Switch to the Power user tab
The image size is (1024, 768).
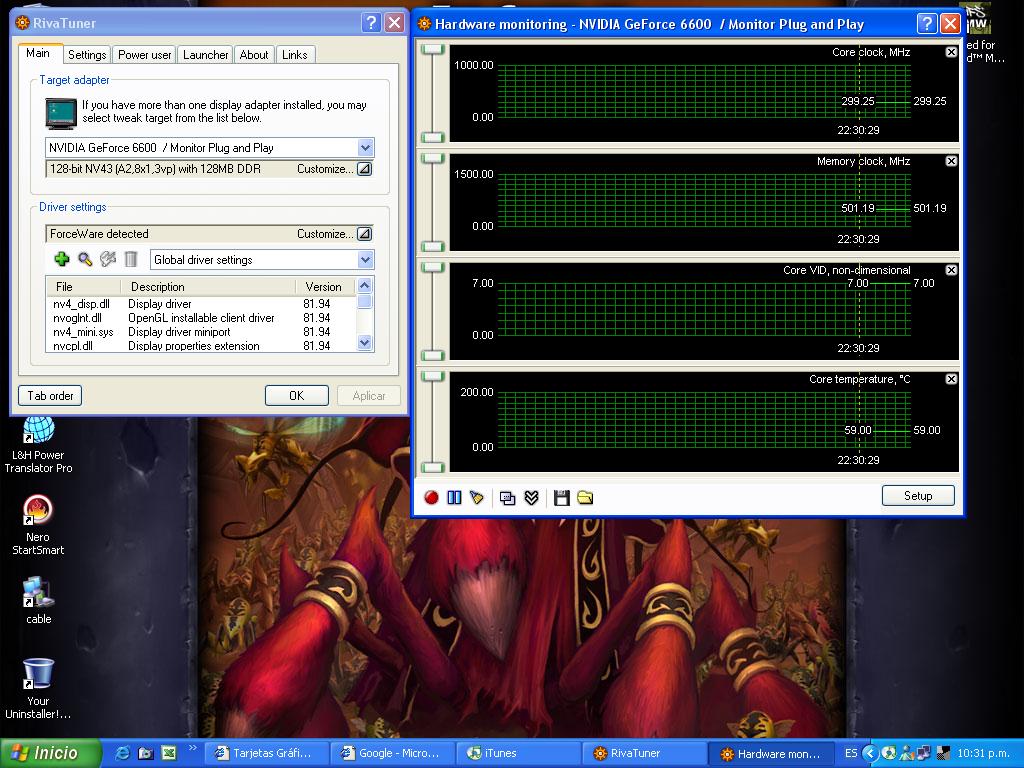[145, 55]
